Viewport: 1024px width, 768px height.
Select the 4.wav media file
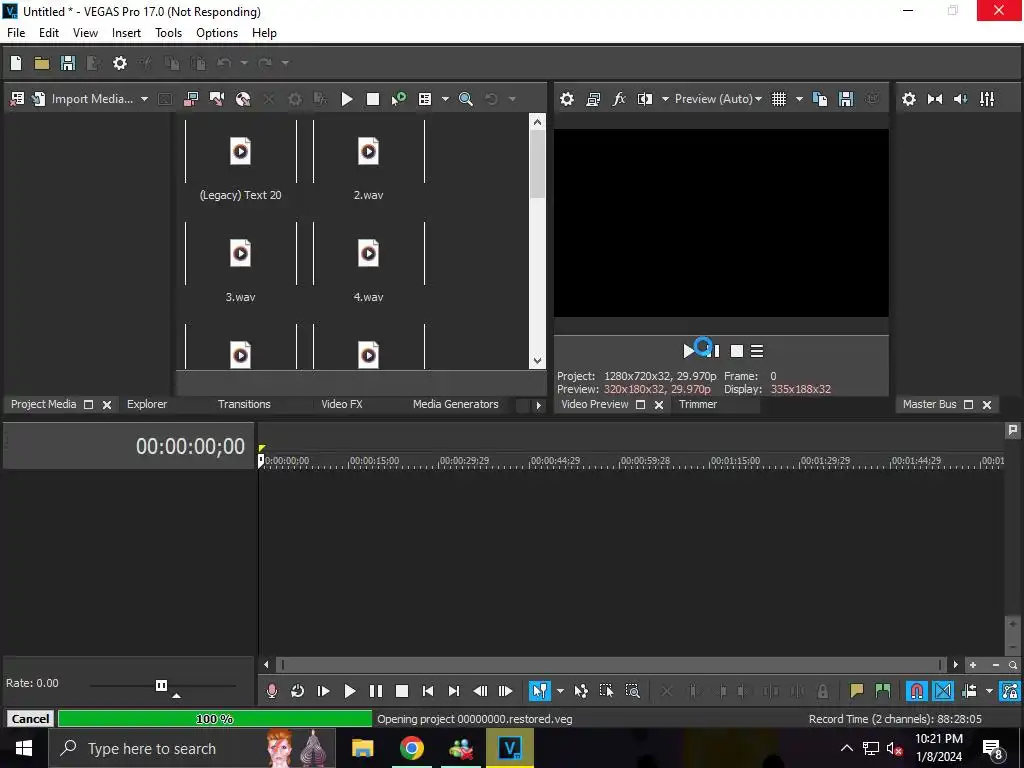[368, 263]
